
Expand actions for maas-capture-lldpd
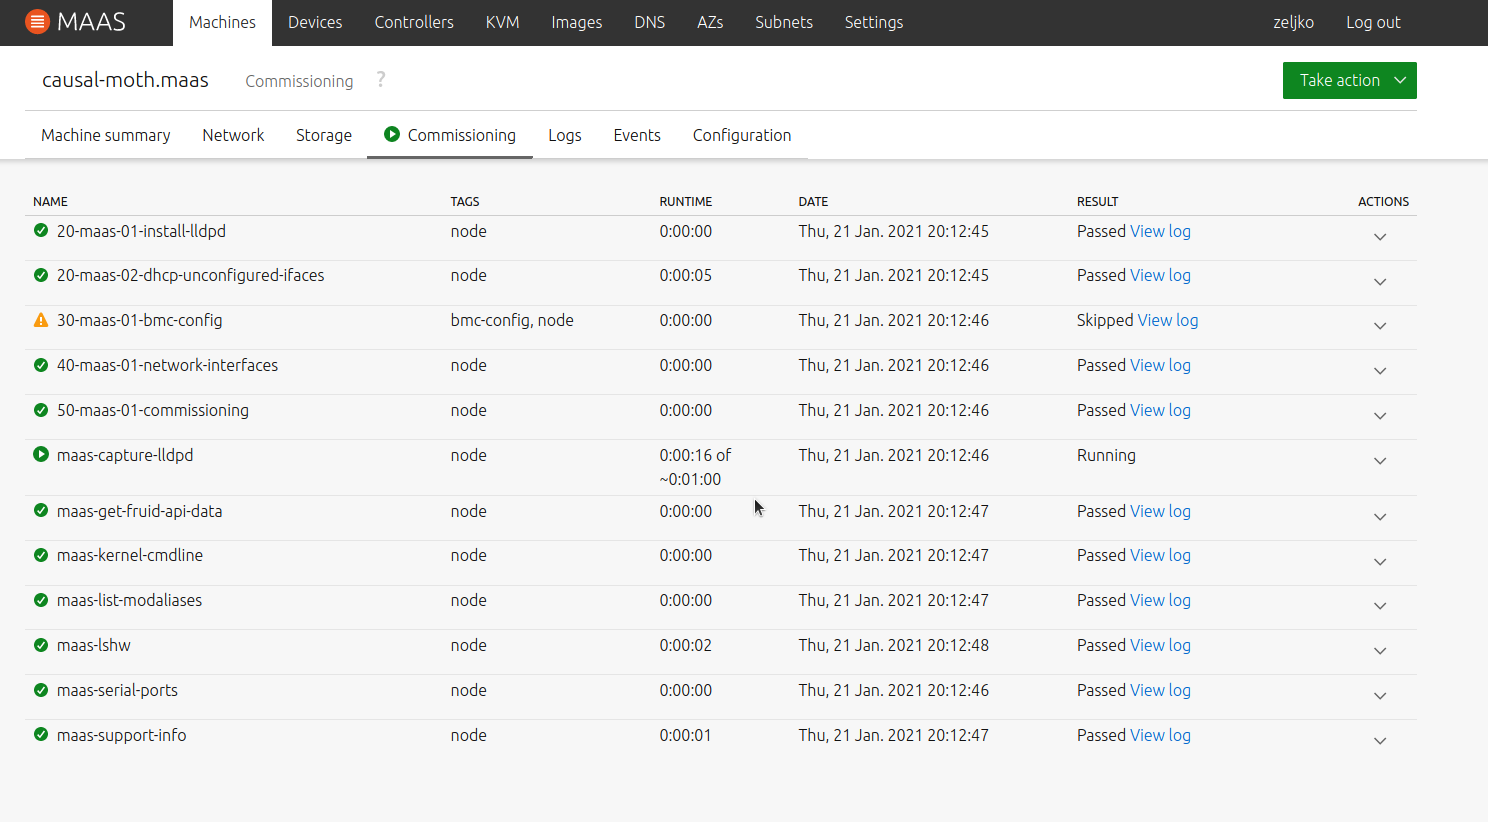click(1380, 461)
